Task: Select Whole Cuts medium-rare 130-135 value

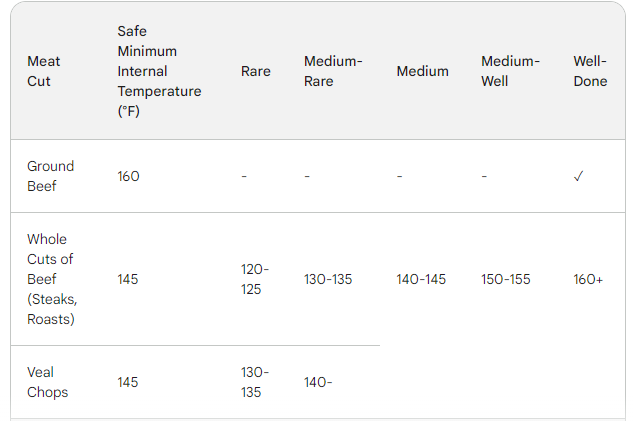Action: [x=328, y=279]
